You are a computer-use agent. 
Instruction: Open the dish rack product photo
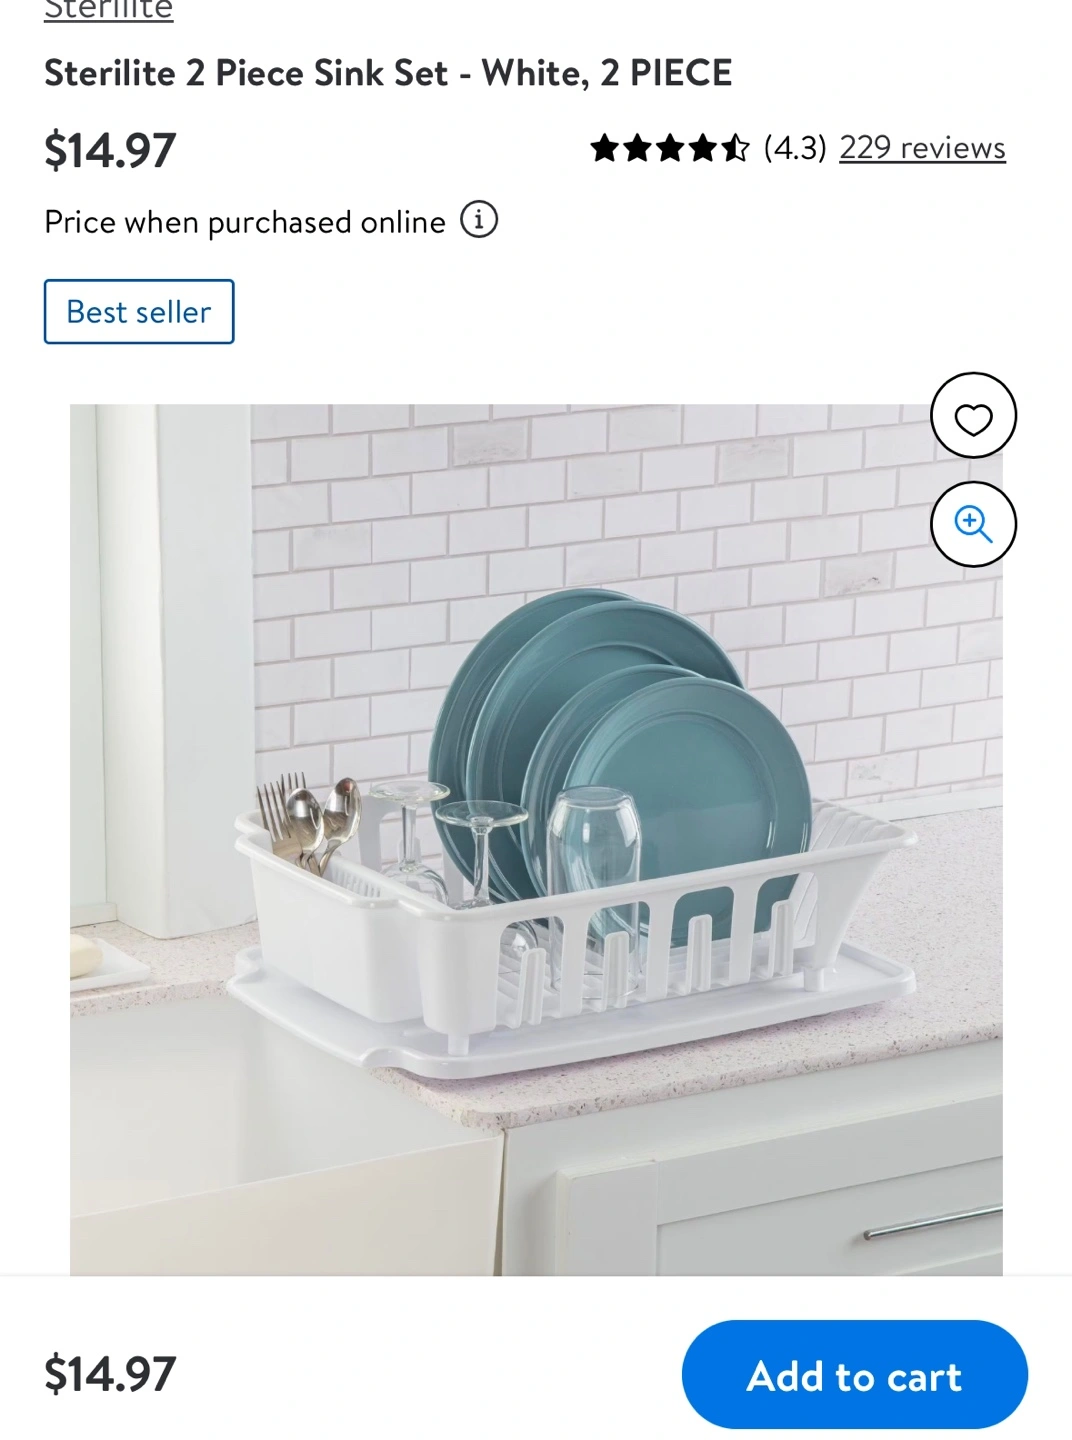[x=536, y=840]
